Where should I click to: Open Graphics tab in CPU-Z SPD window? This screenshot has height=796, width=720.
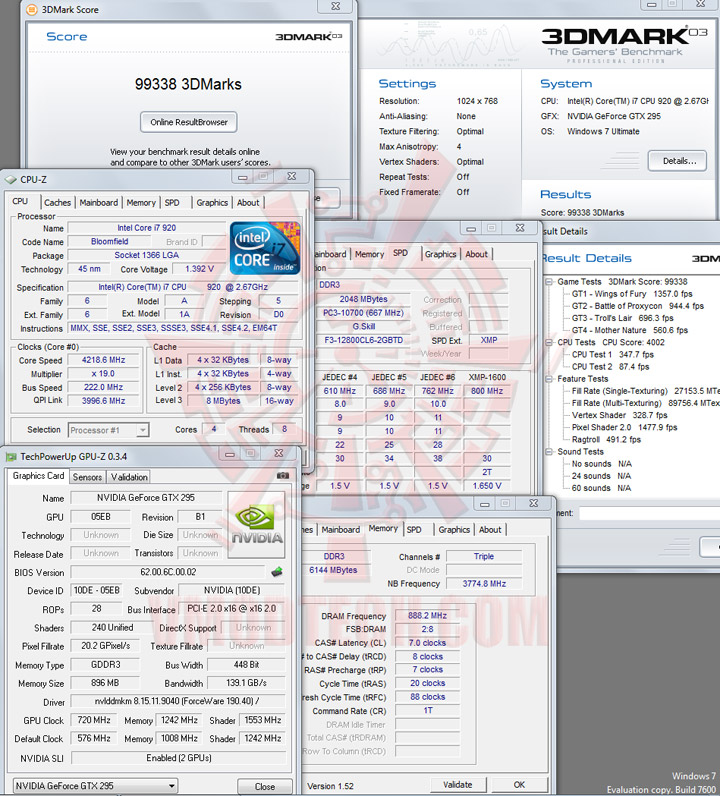pyautogui.click(x=440, y=254)
